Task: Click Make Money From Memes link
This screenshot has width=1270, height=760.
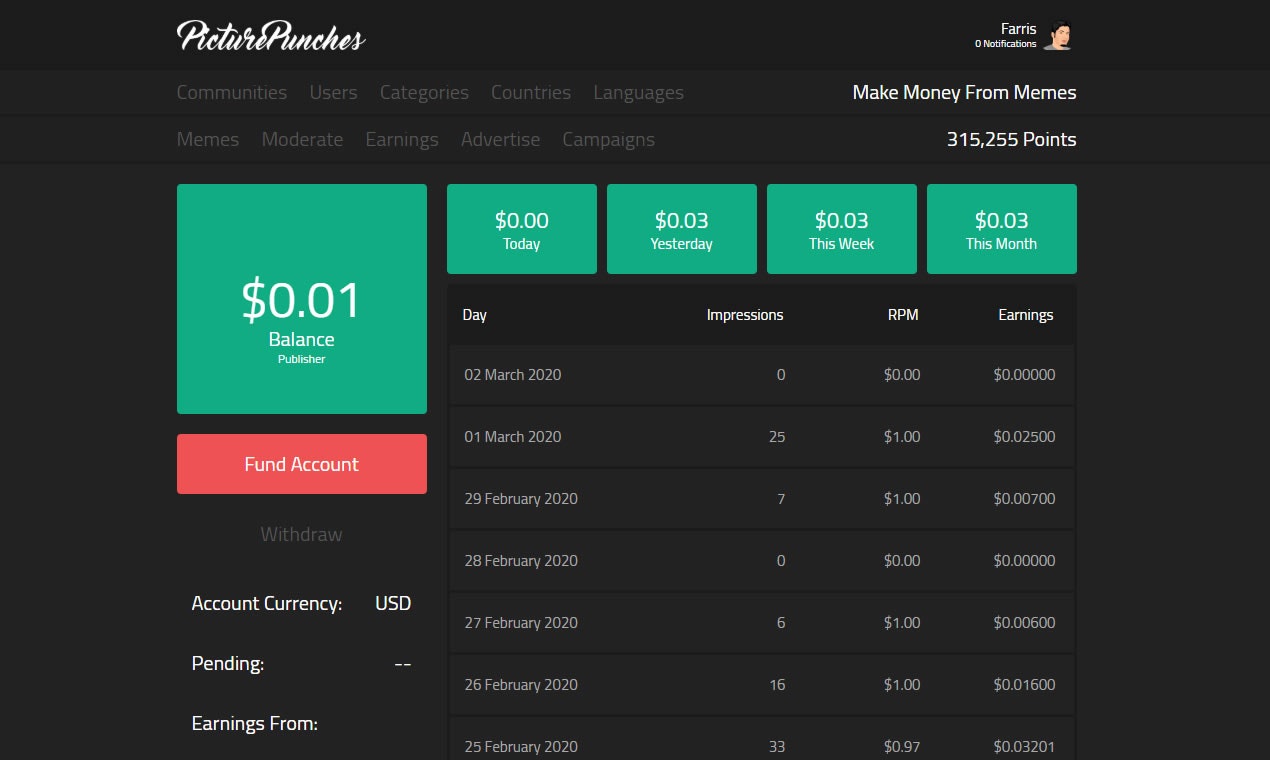Action: 964,92
